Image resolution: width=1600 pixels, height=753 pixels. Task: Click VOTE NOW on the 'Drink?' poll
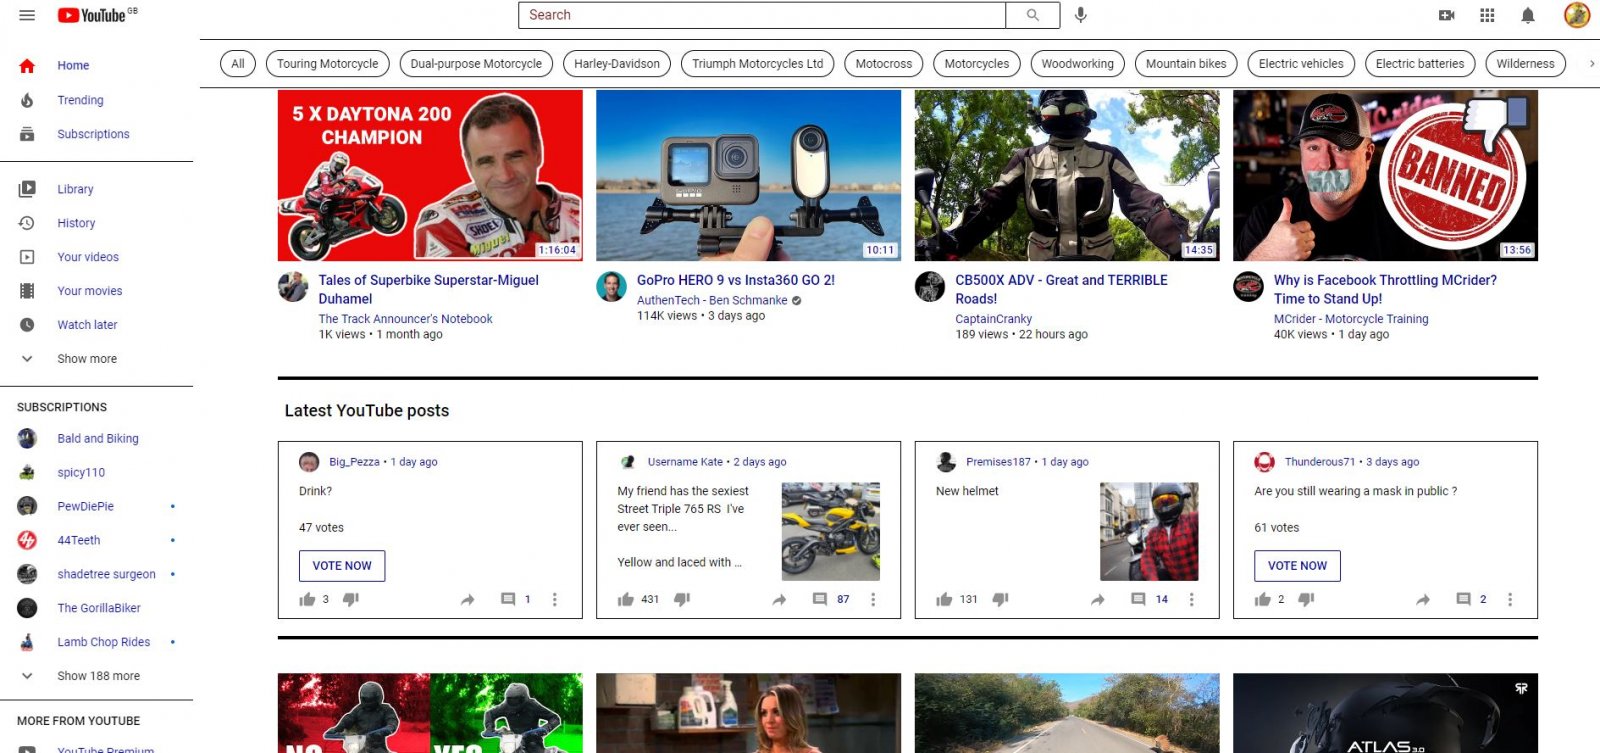tap(342, 566)
